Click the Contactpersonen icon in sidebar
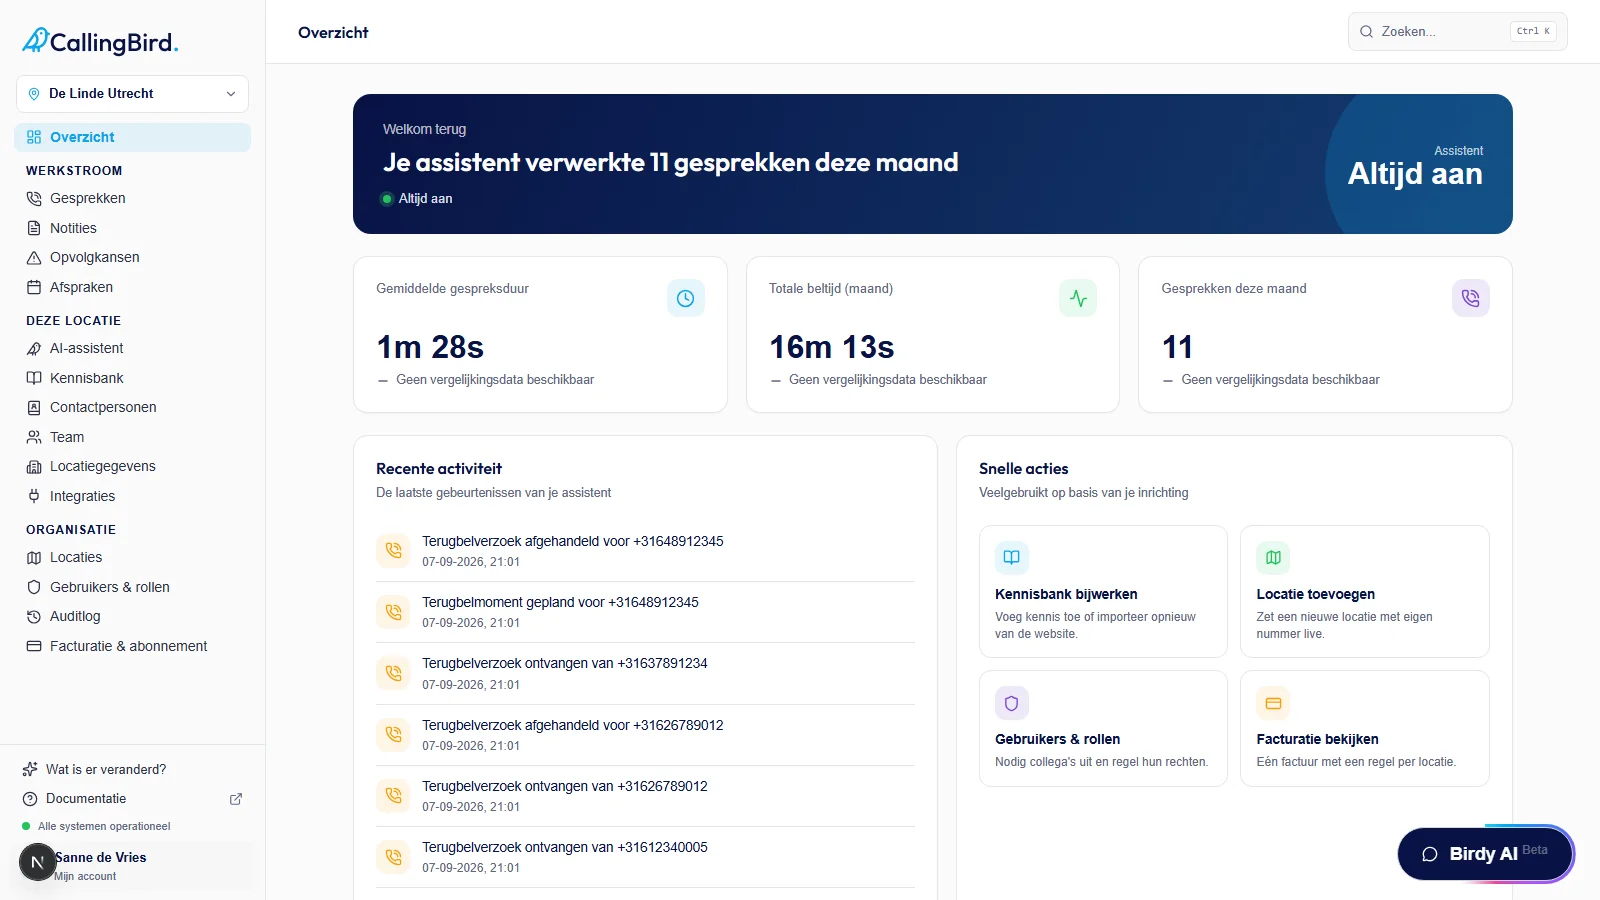1600x900 pixels. pyautogui.click(x=34, y=407)
